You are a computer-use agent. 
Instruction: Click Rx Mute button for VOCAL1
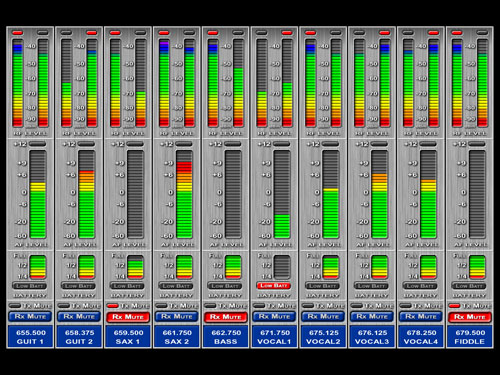click(274, 317)
